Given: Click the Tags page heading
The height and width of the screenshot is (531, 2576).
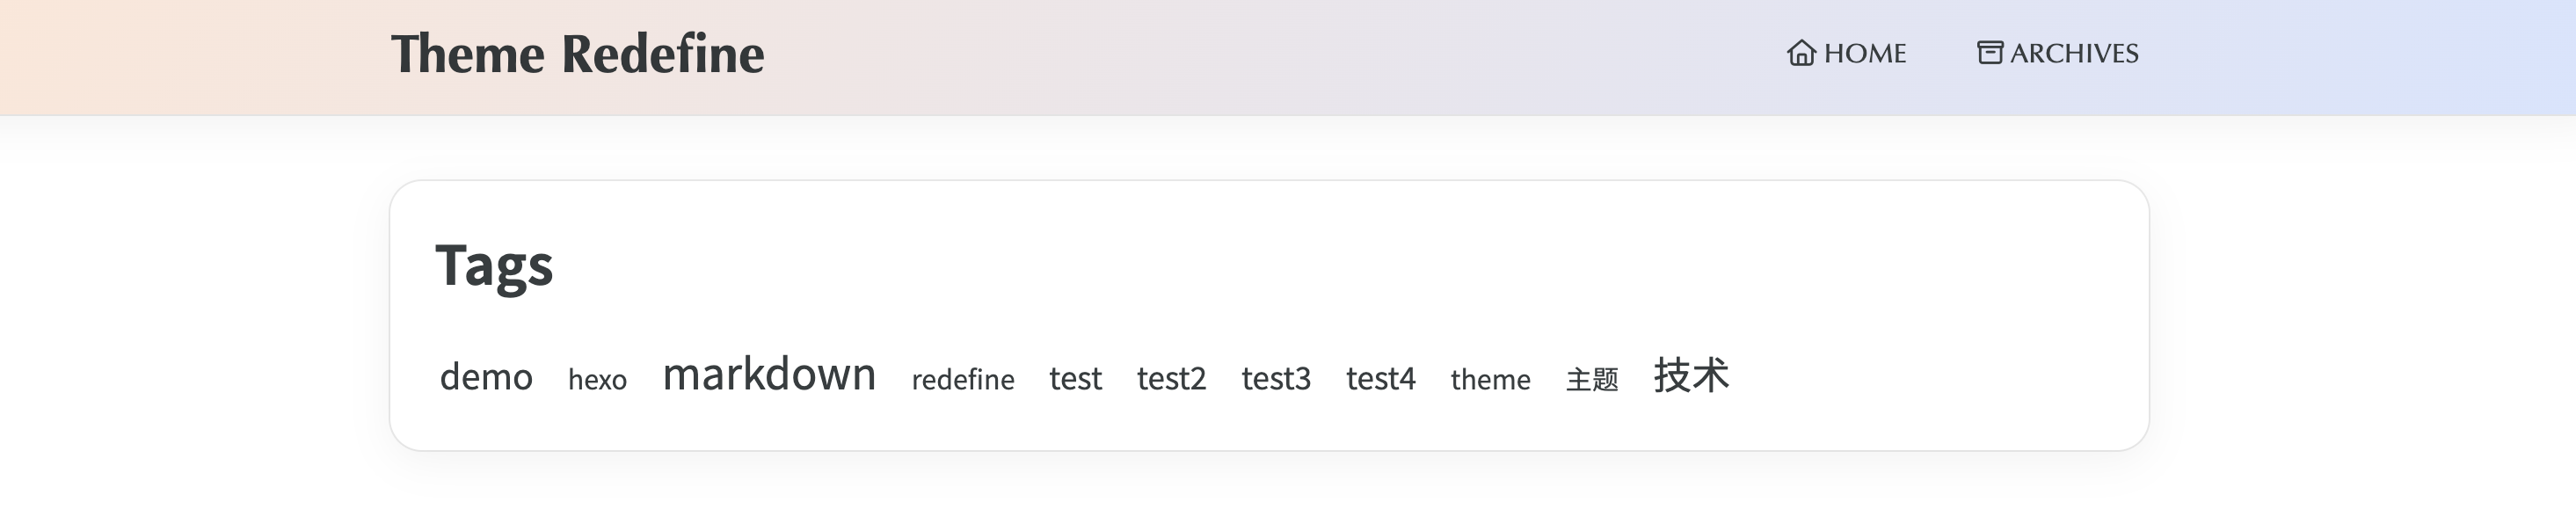Looking at the screenshot, I should 494,266.
